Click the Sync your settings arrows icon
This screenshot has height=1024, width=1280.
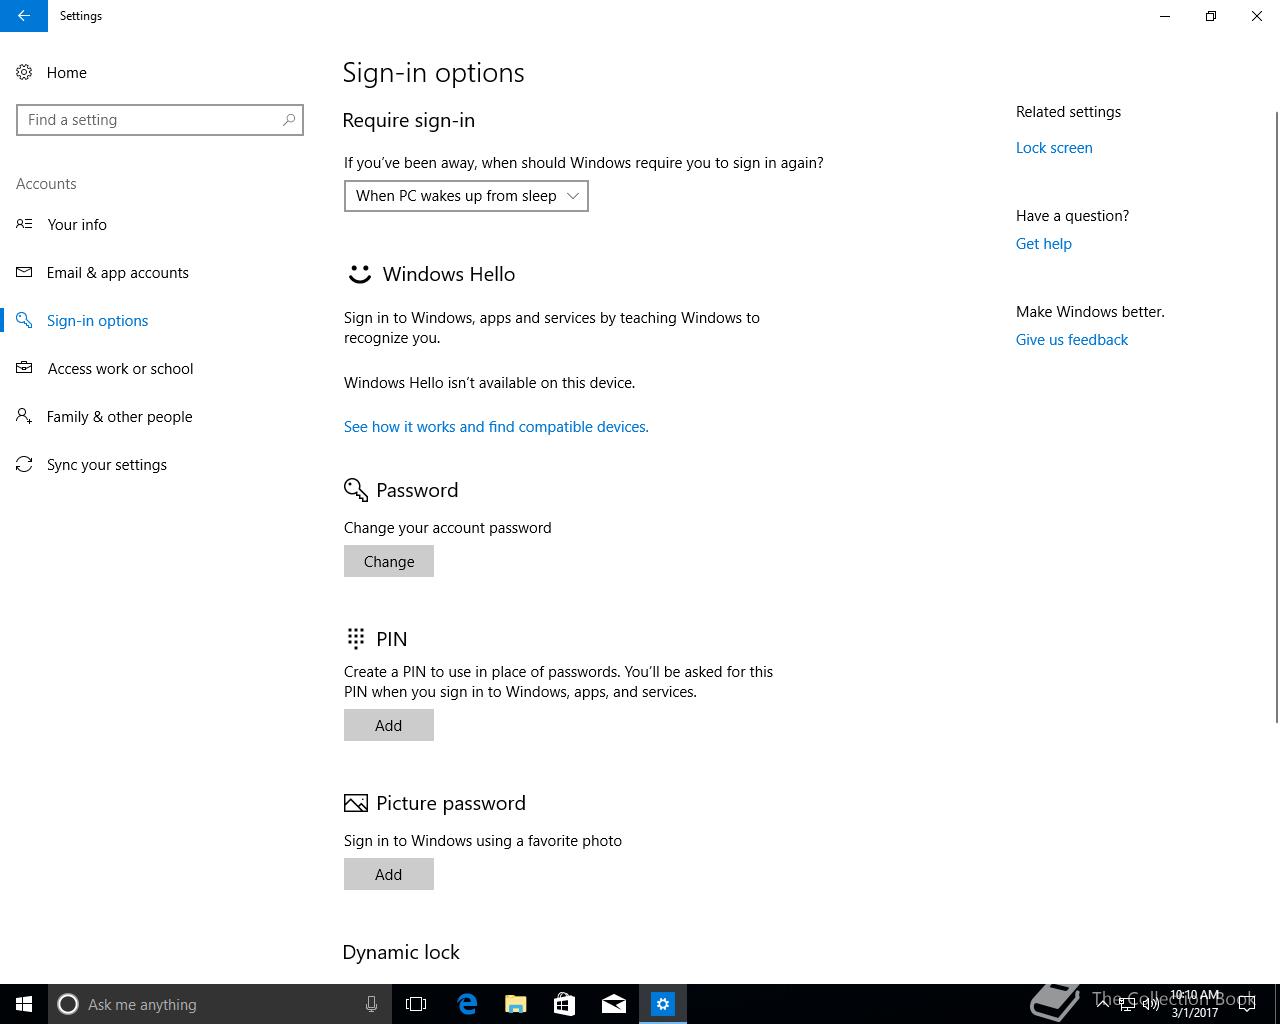tap(24, 464)
